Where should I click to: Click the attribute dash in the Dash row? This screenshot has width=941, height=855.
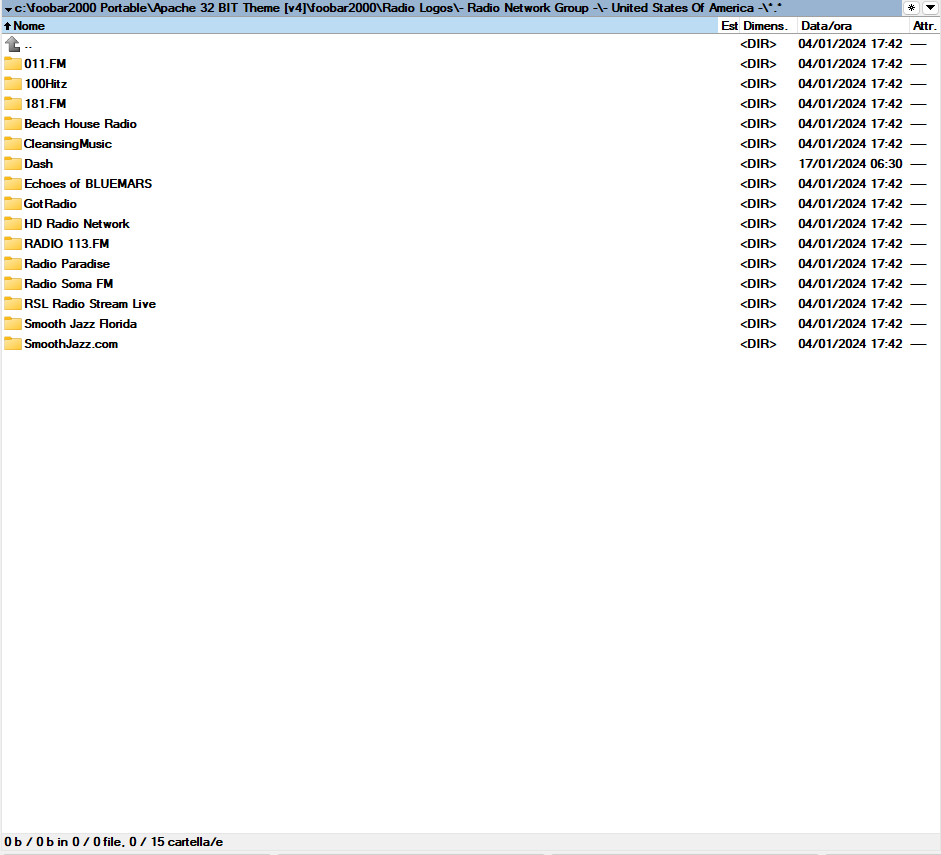point(919,164)
